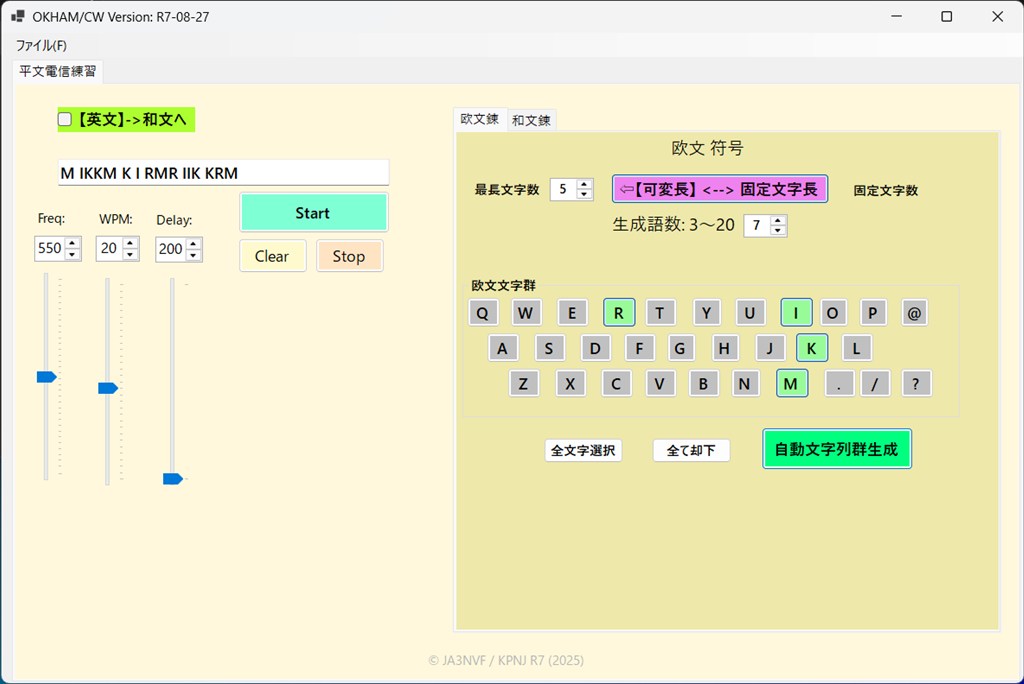Click the 自動文字列群生成 button

[836, 450]
